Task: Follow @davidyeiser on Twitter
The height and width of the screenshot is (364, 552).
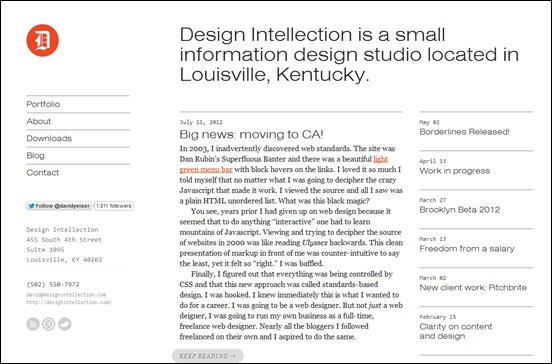Action: [59, 206]
